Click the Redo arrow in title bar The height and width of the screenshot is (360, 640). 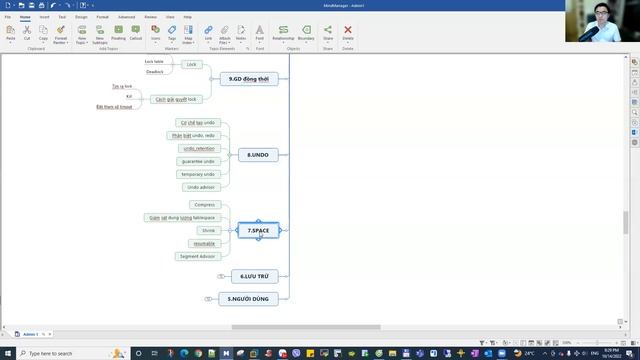67,5
